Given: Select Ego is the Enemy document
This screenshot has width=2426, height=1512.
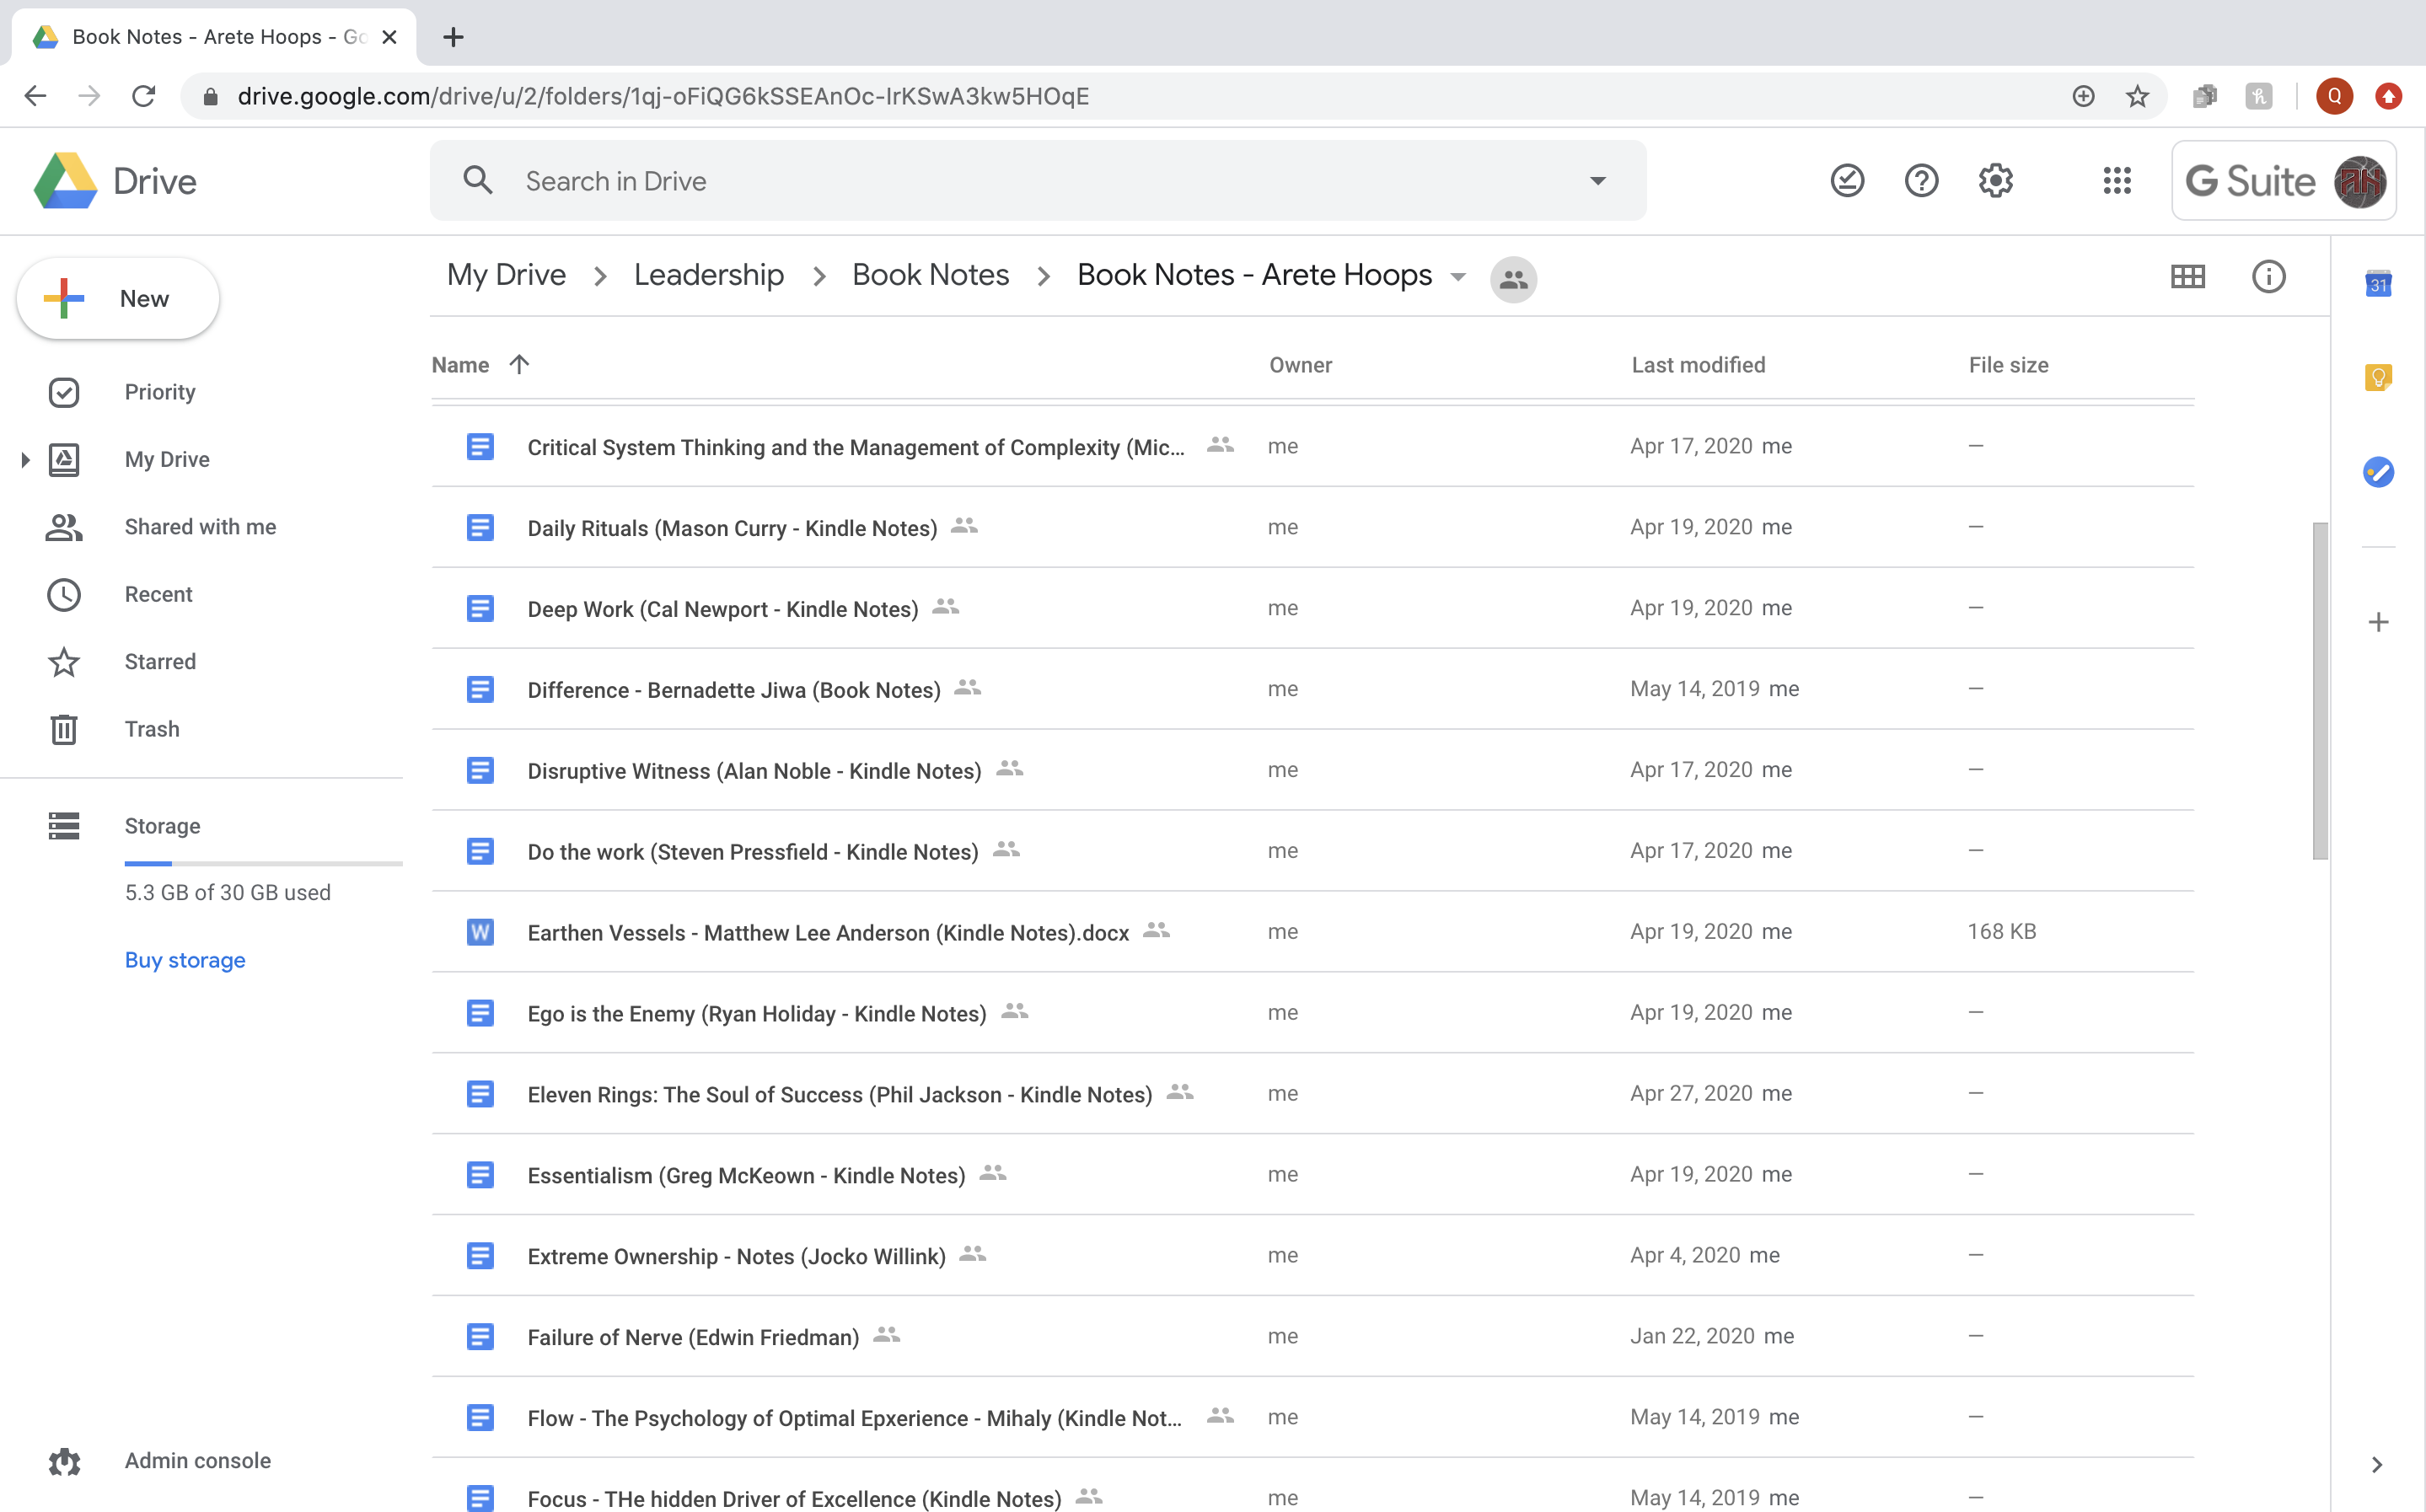Looking at the screenshot, I should click(1312, 1013).
